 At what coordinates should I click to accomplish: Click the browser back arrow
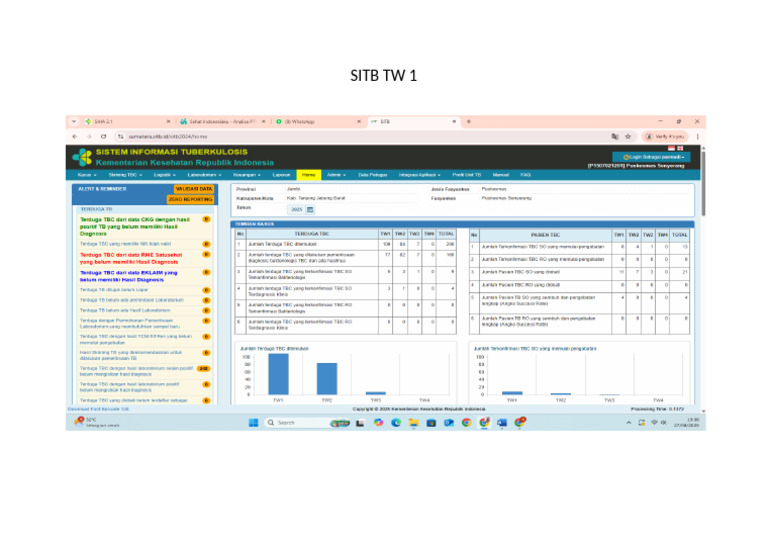[x=74, y=137]
